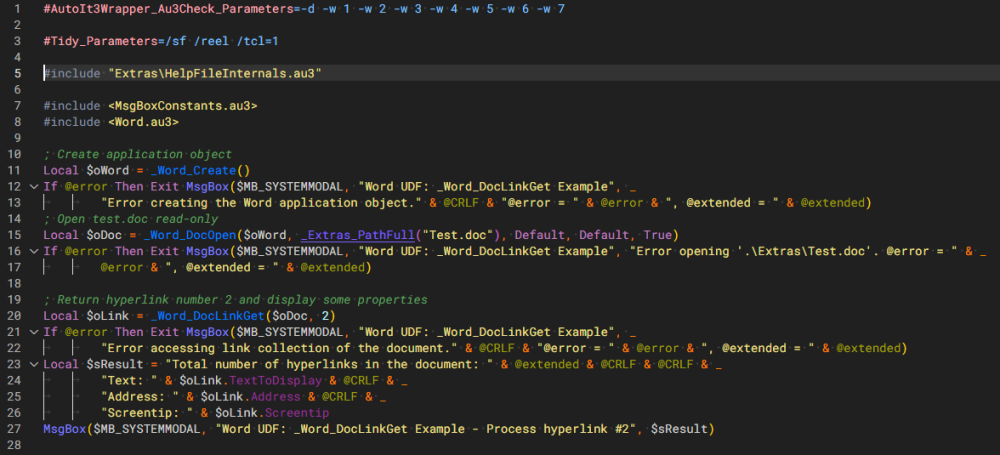
Task: Click the "Total number of hyperlinks" string
Action: pyautogui.click(x=328, y=364)
